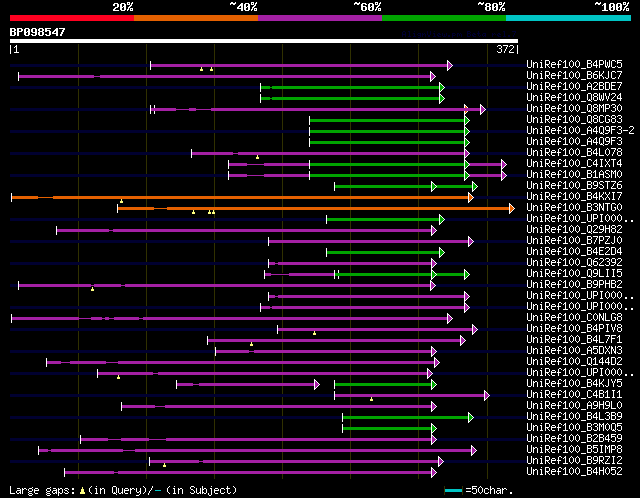Select the UniRef100_B3NTG0 label

point(574,207)
